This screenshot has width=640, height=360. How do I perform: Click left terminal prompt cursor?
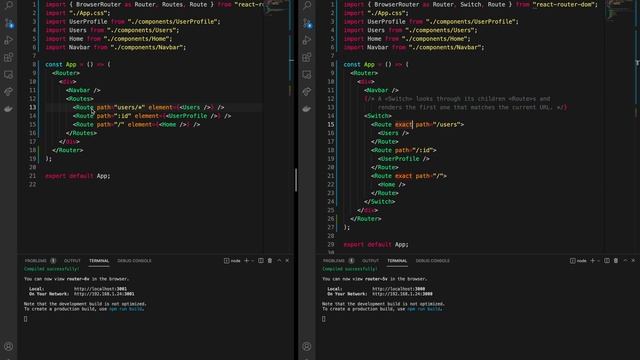click(x=26, y=319)
